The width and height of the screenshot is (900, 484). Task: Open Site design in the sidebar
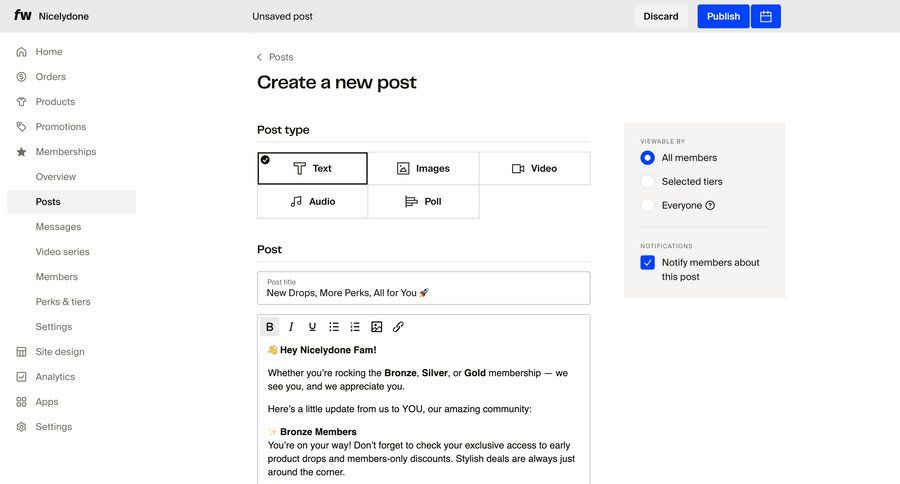click(60, 352)
